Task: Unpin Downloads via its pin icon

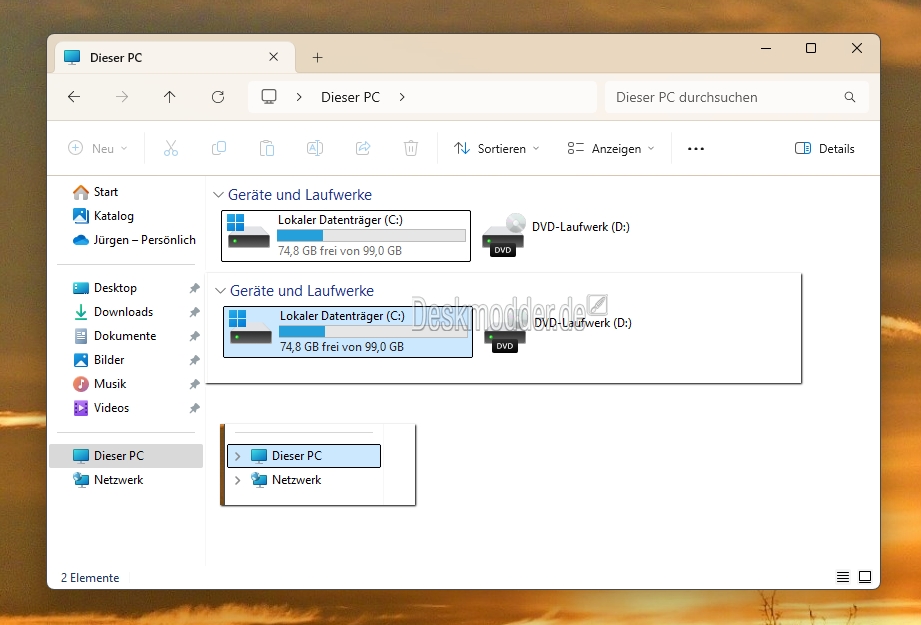Action: click(x=194, y=312)
